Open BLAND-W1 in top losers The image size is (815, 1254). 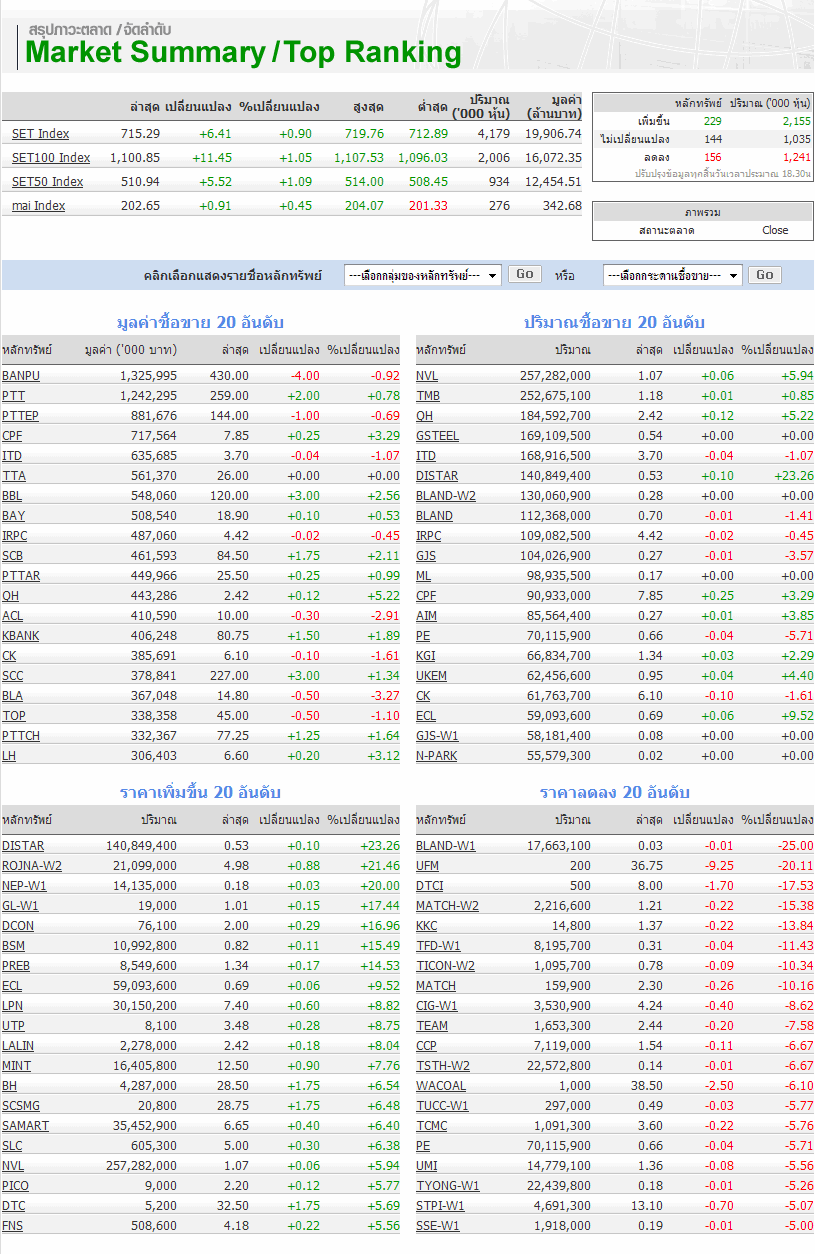pyautogui.click(x=446, y=846)
